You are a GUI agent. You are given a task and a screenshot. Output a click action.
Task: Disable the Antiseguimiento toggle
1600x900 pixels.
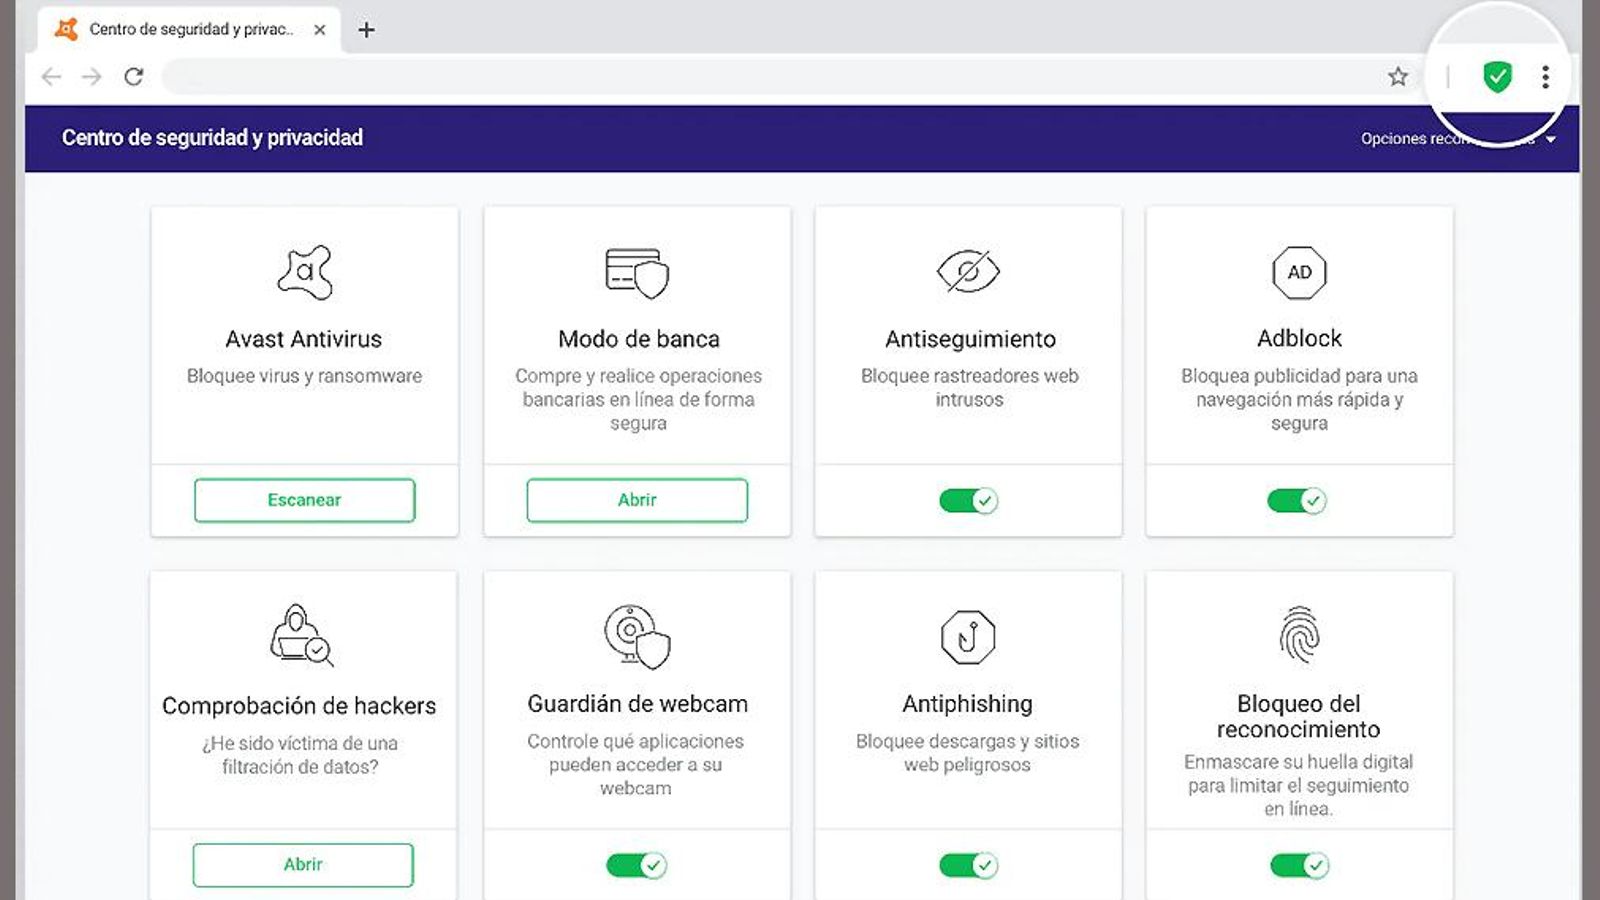[x=968, y=500]
